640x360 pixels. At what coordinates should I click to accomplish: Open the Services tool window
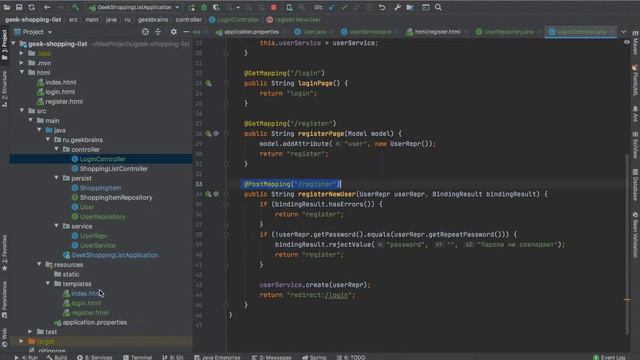95,357
